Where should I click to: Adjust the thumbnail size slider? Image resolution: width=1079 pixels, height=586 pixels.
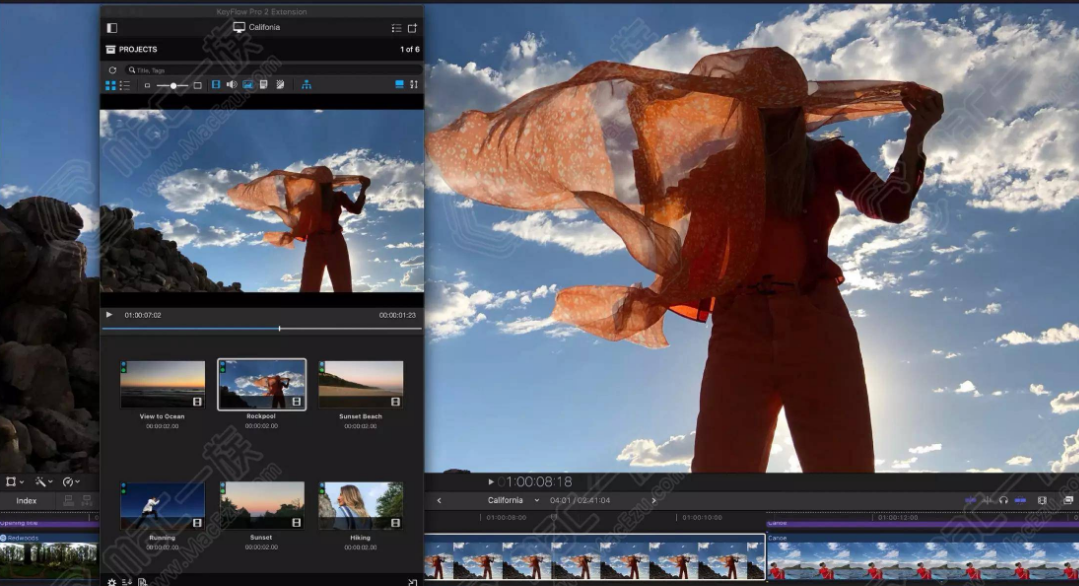(x=172, y=86)
